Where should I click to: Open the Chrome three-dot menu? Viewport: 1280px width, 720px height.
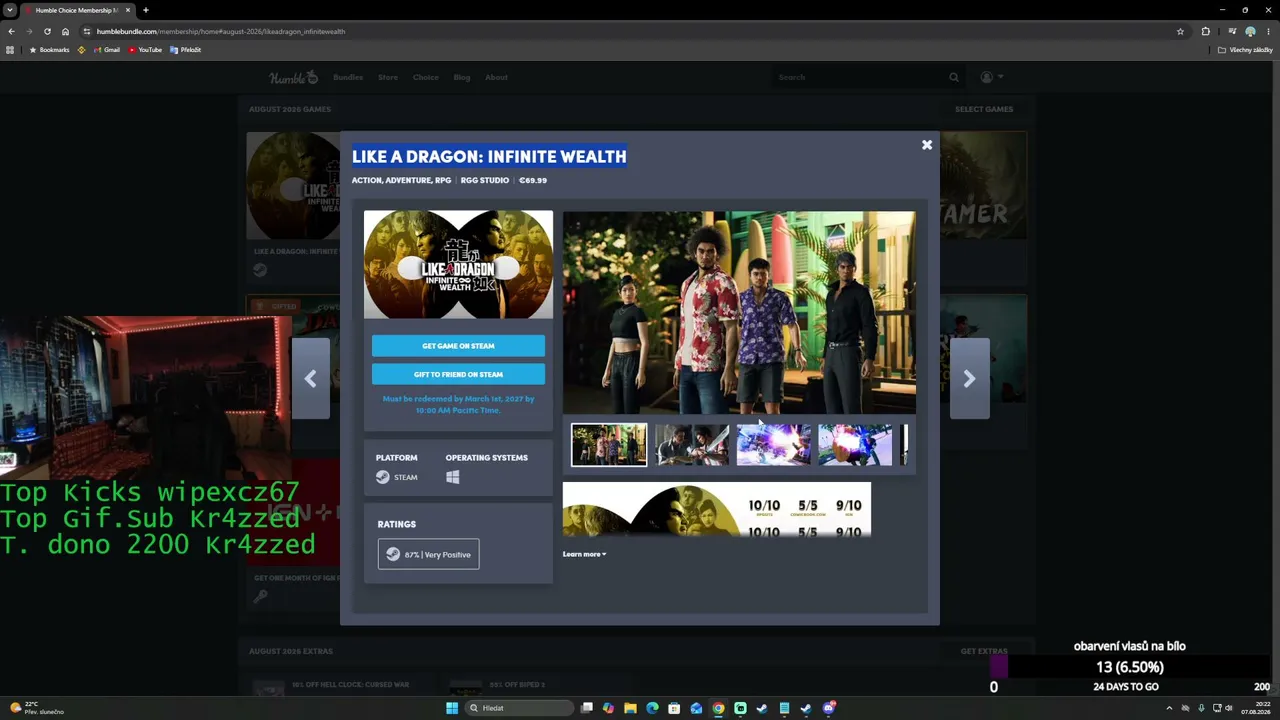[x=1268, y=31]
